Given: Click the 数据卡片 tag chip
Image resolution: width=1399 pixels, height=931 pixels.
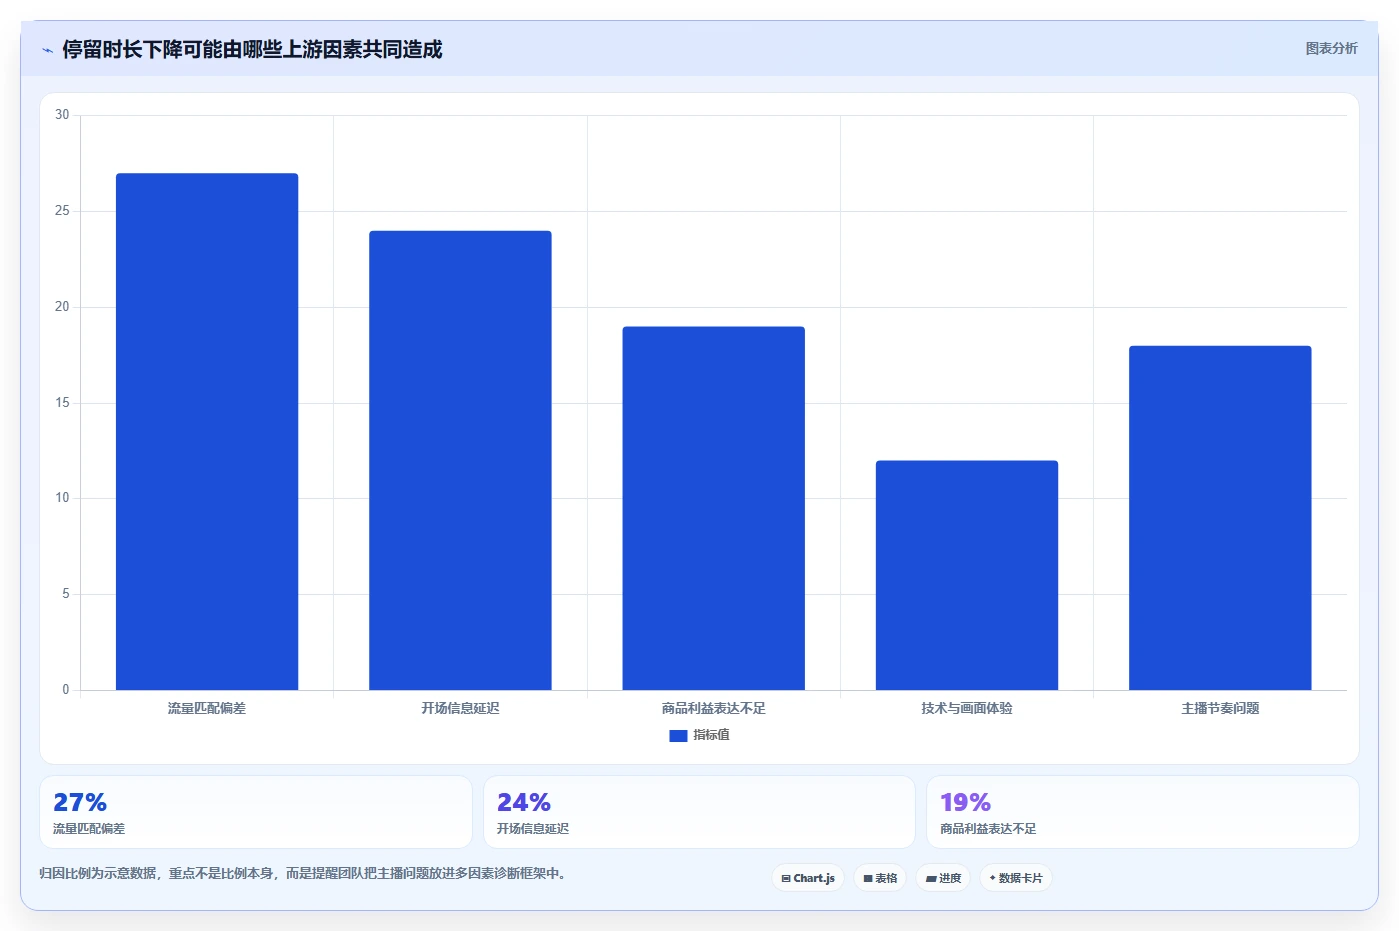Looking at the screenshot, I should (x=1016, y=878).
